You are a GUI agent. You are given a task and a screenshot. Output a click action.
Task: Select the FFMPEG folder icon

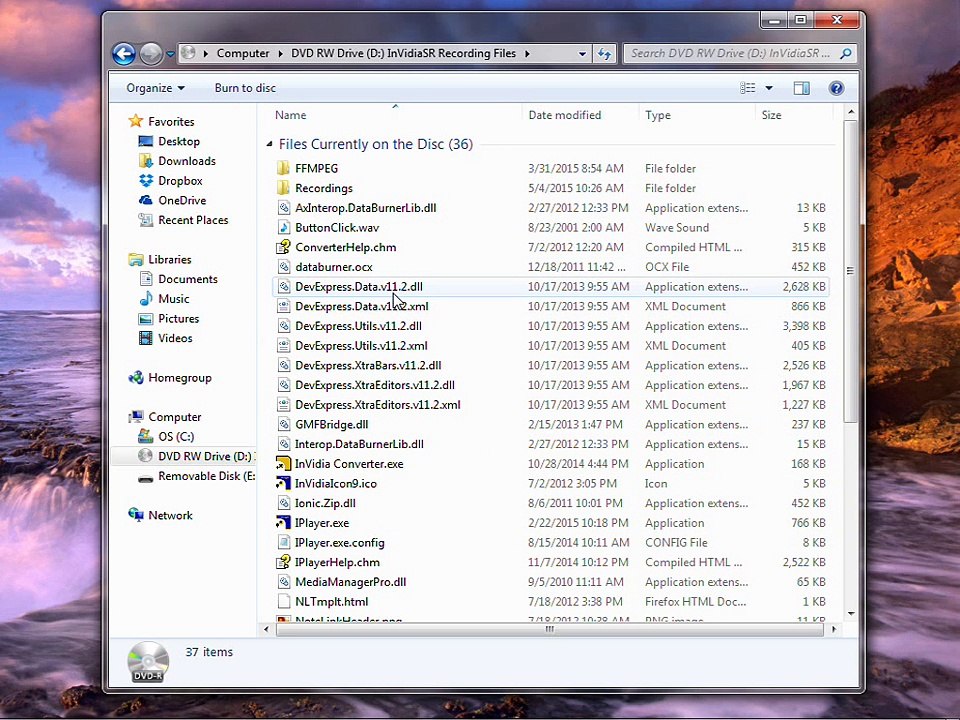(x=283, y=168)
